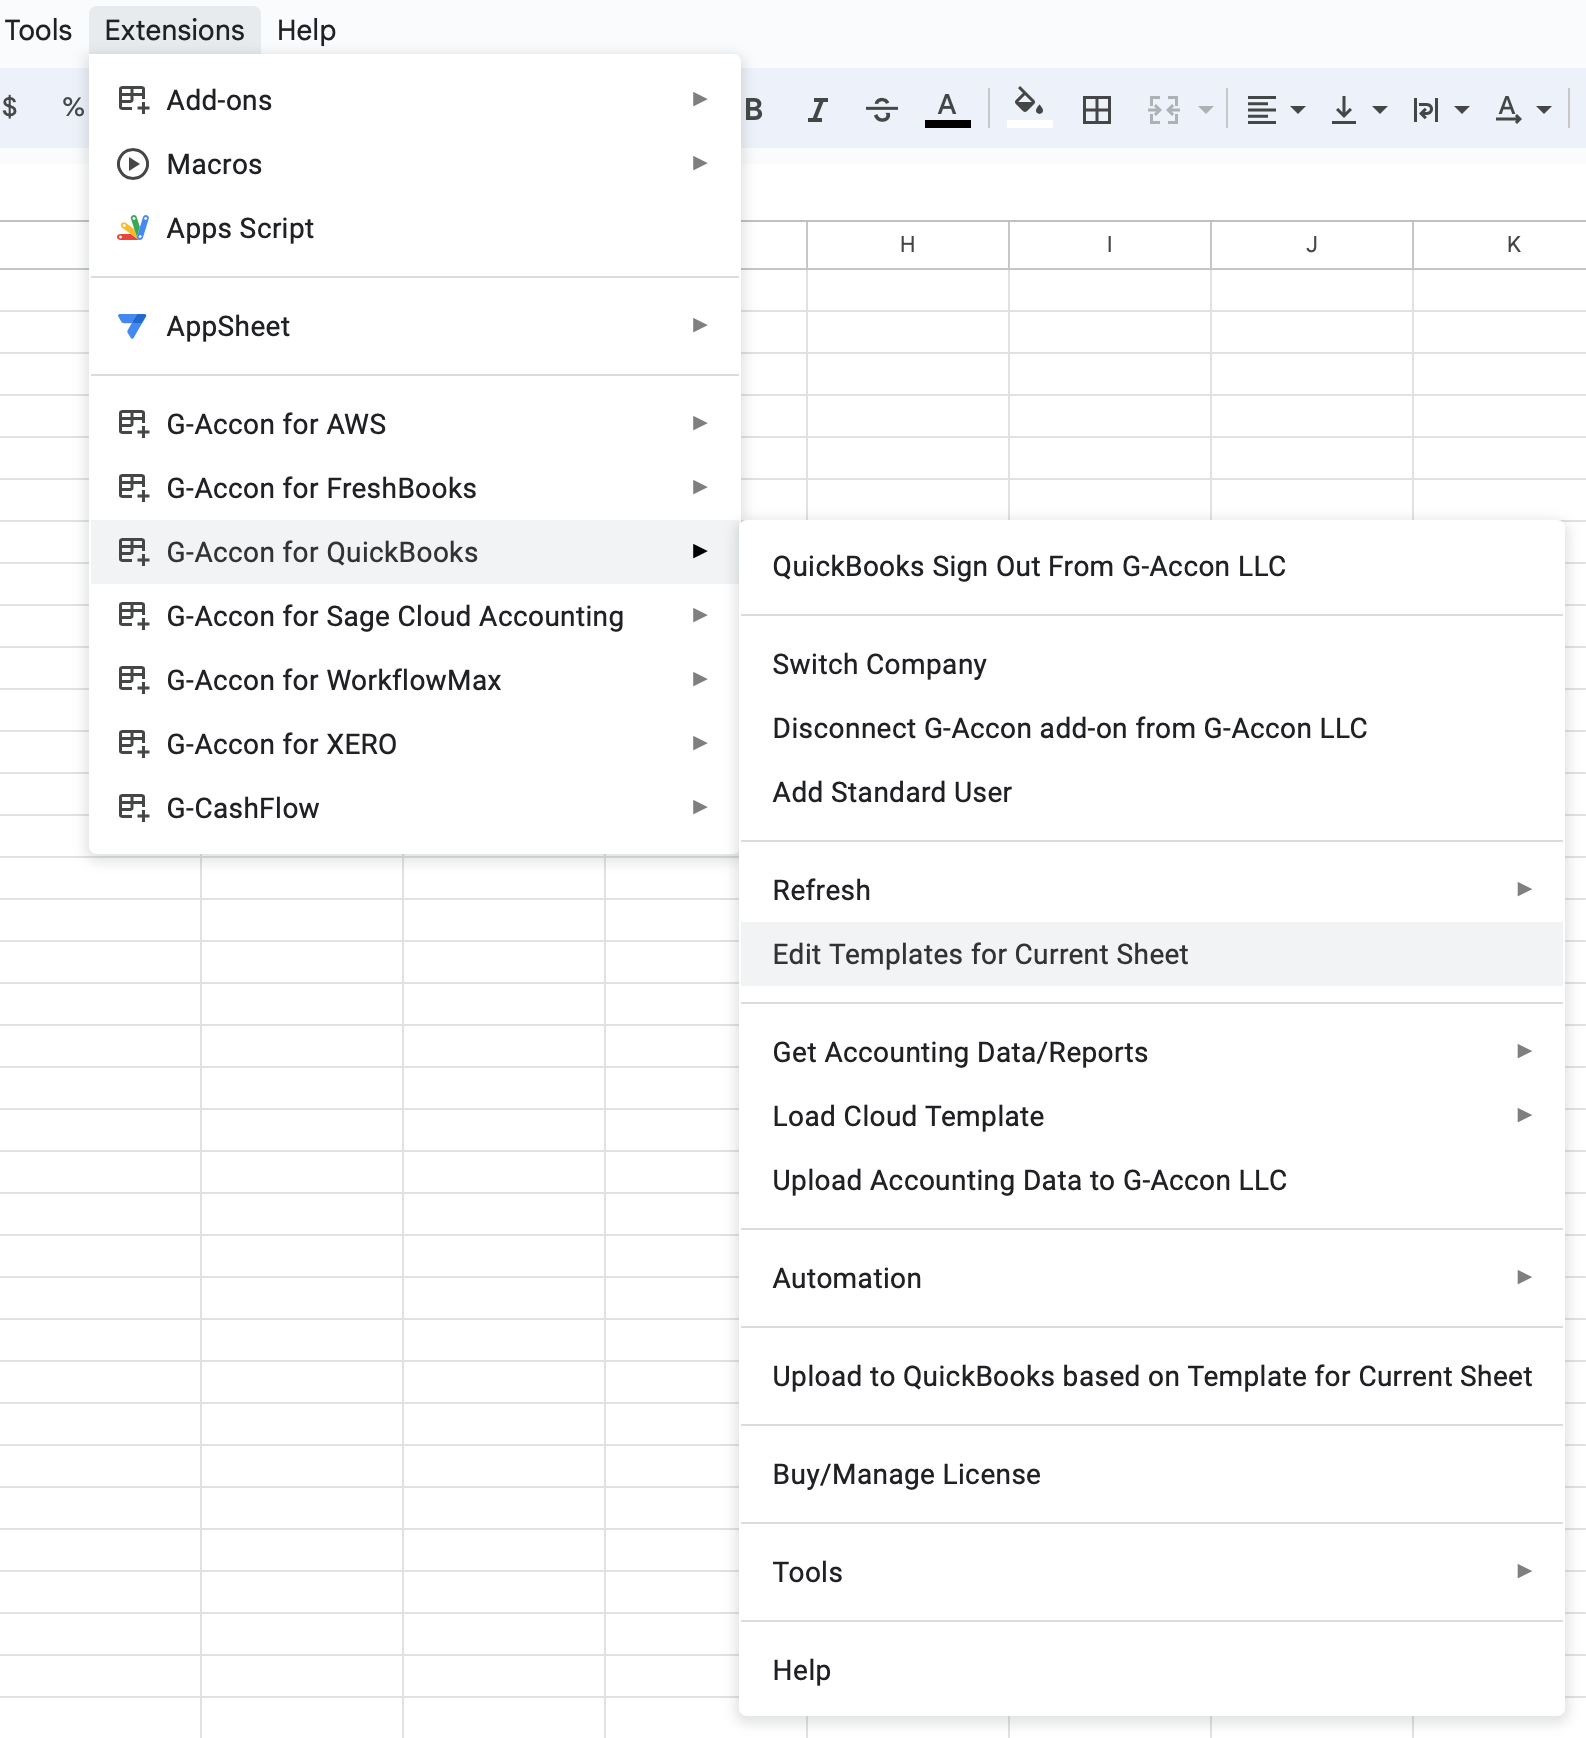Select column J header
The image size is (1586, 1738).
point(1312,245)
